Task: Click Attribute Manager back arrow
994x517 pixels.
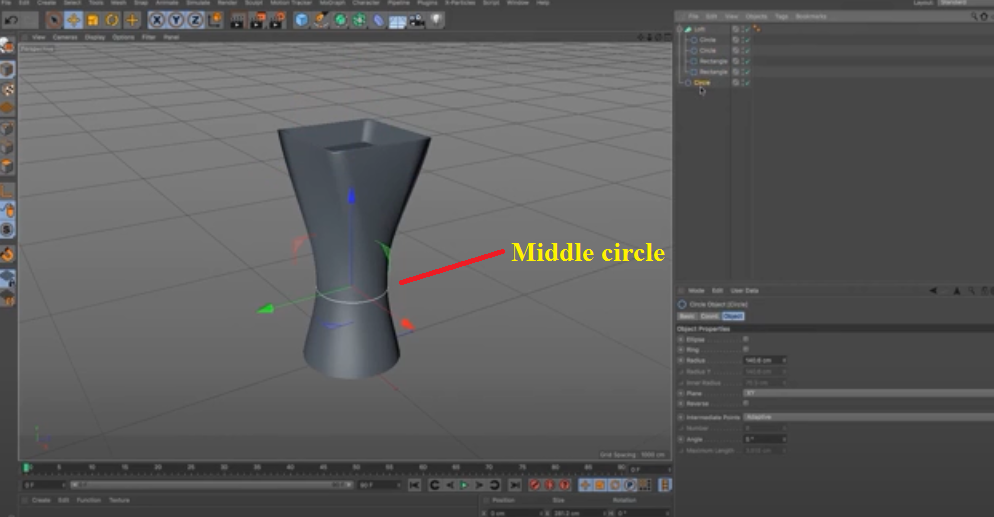Action: [933, 291]
